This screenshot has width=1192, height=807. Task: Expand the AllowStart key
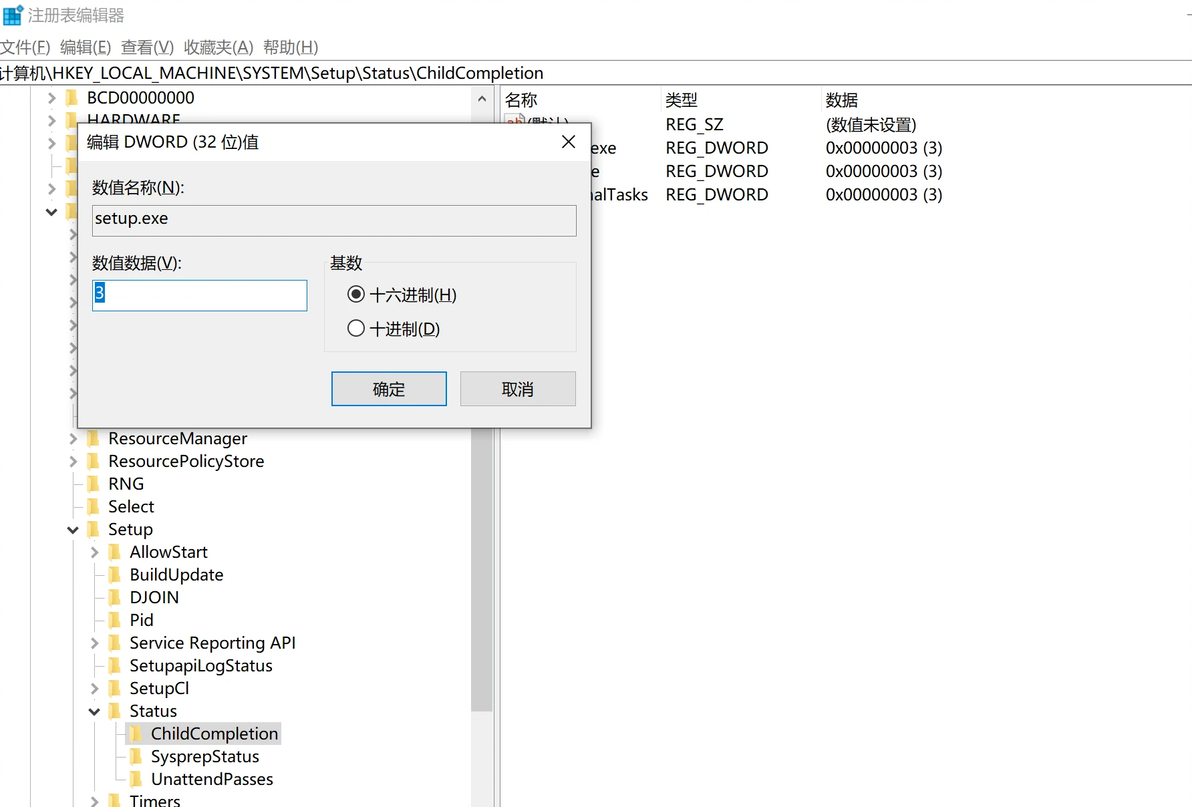tap(94, 552)
